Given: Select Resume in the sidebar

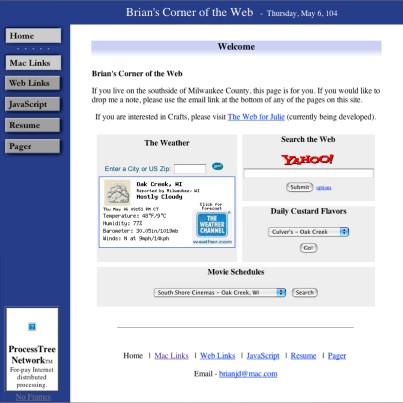Looking at the screenshot, I should click(33, 125).
